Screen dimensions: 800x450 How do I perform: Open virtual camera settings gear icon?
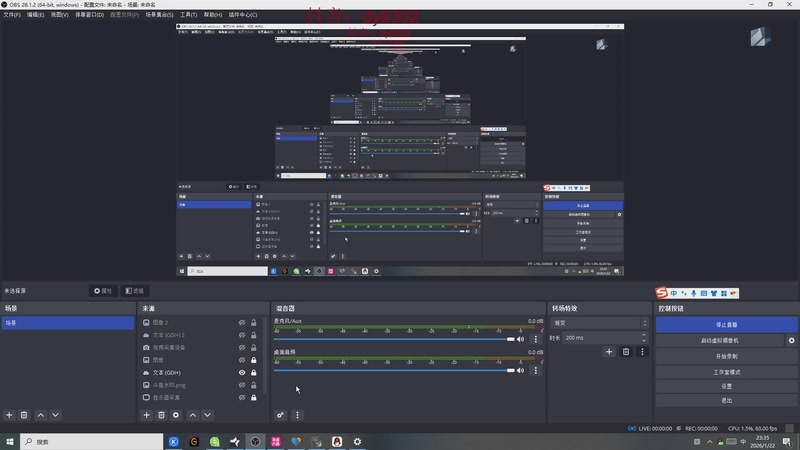click(791, 340)
